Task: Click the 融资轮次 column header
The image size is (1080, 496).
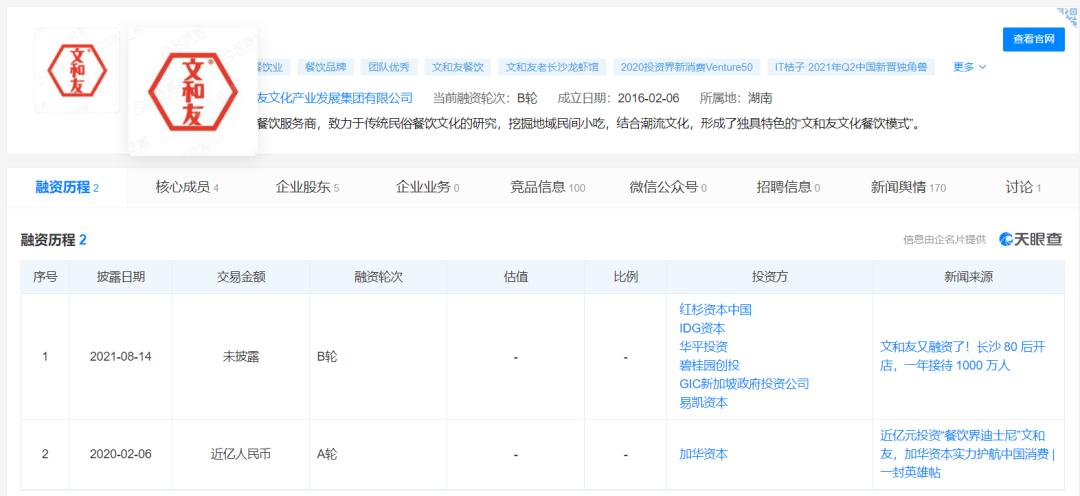Action: click(378, 277)
